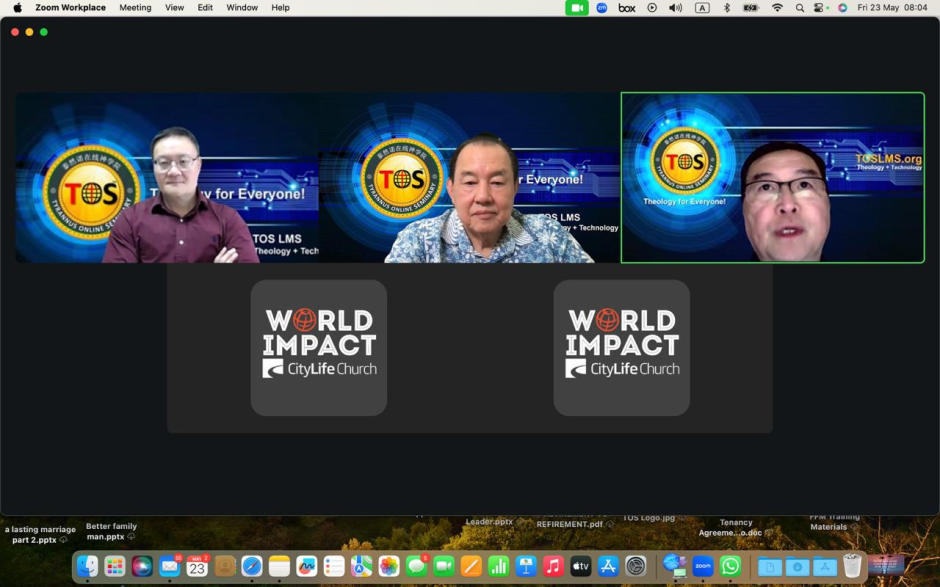Open the Window menu
This screenshot has width=940, height=587.
tap(242, 8)
